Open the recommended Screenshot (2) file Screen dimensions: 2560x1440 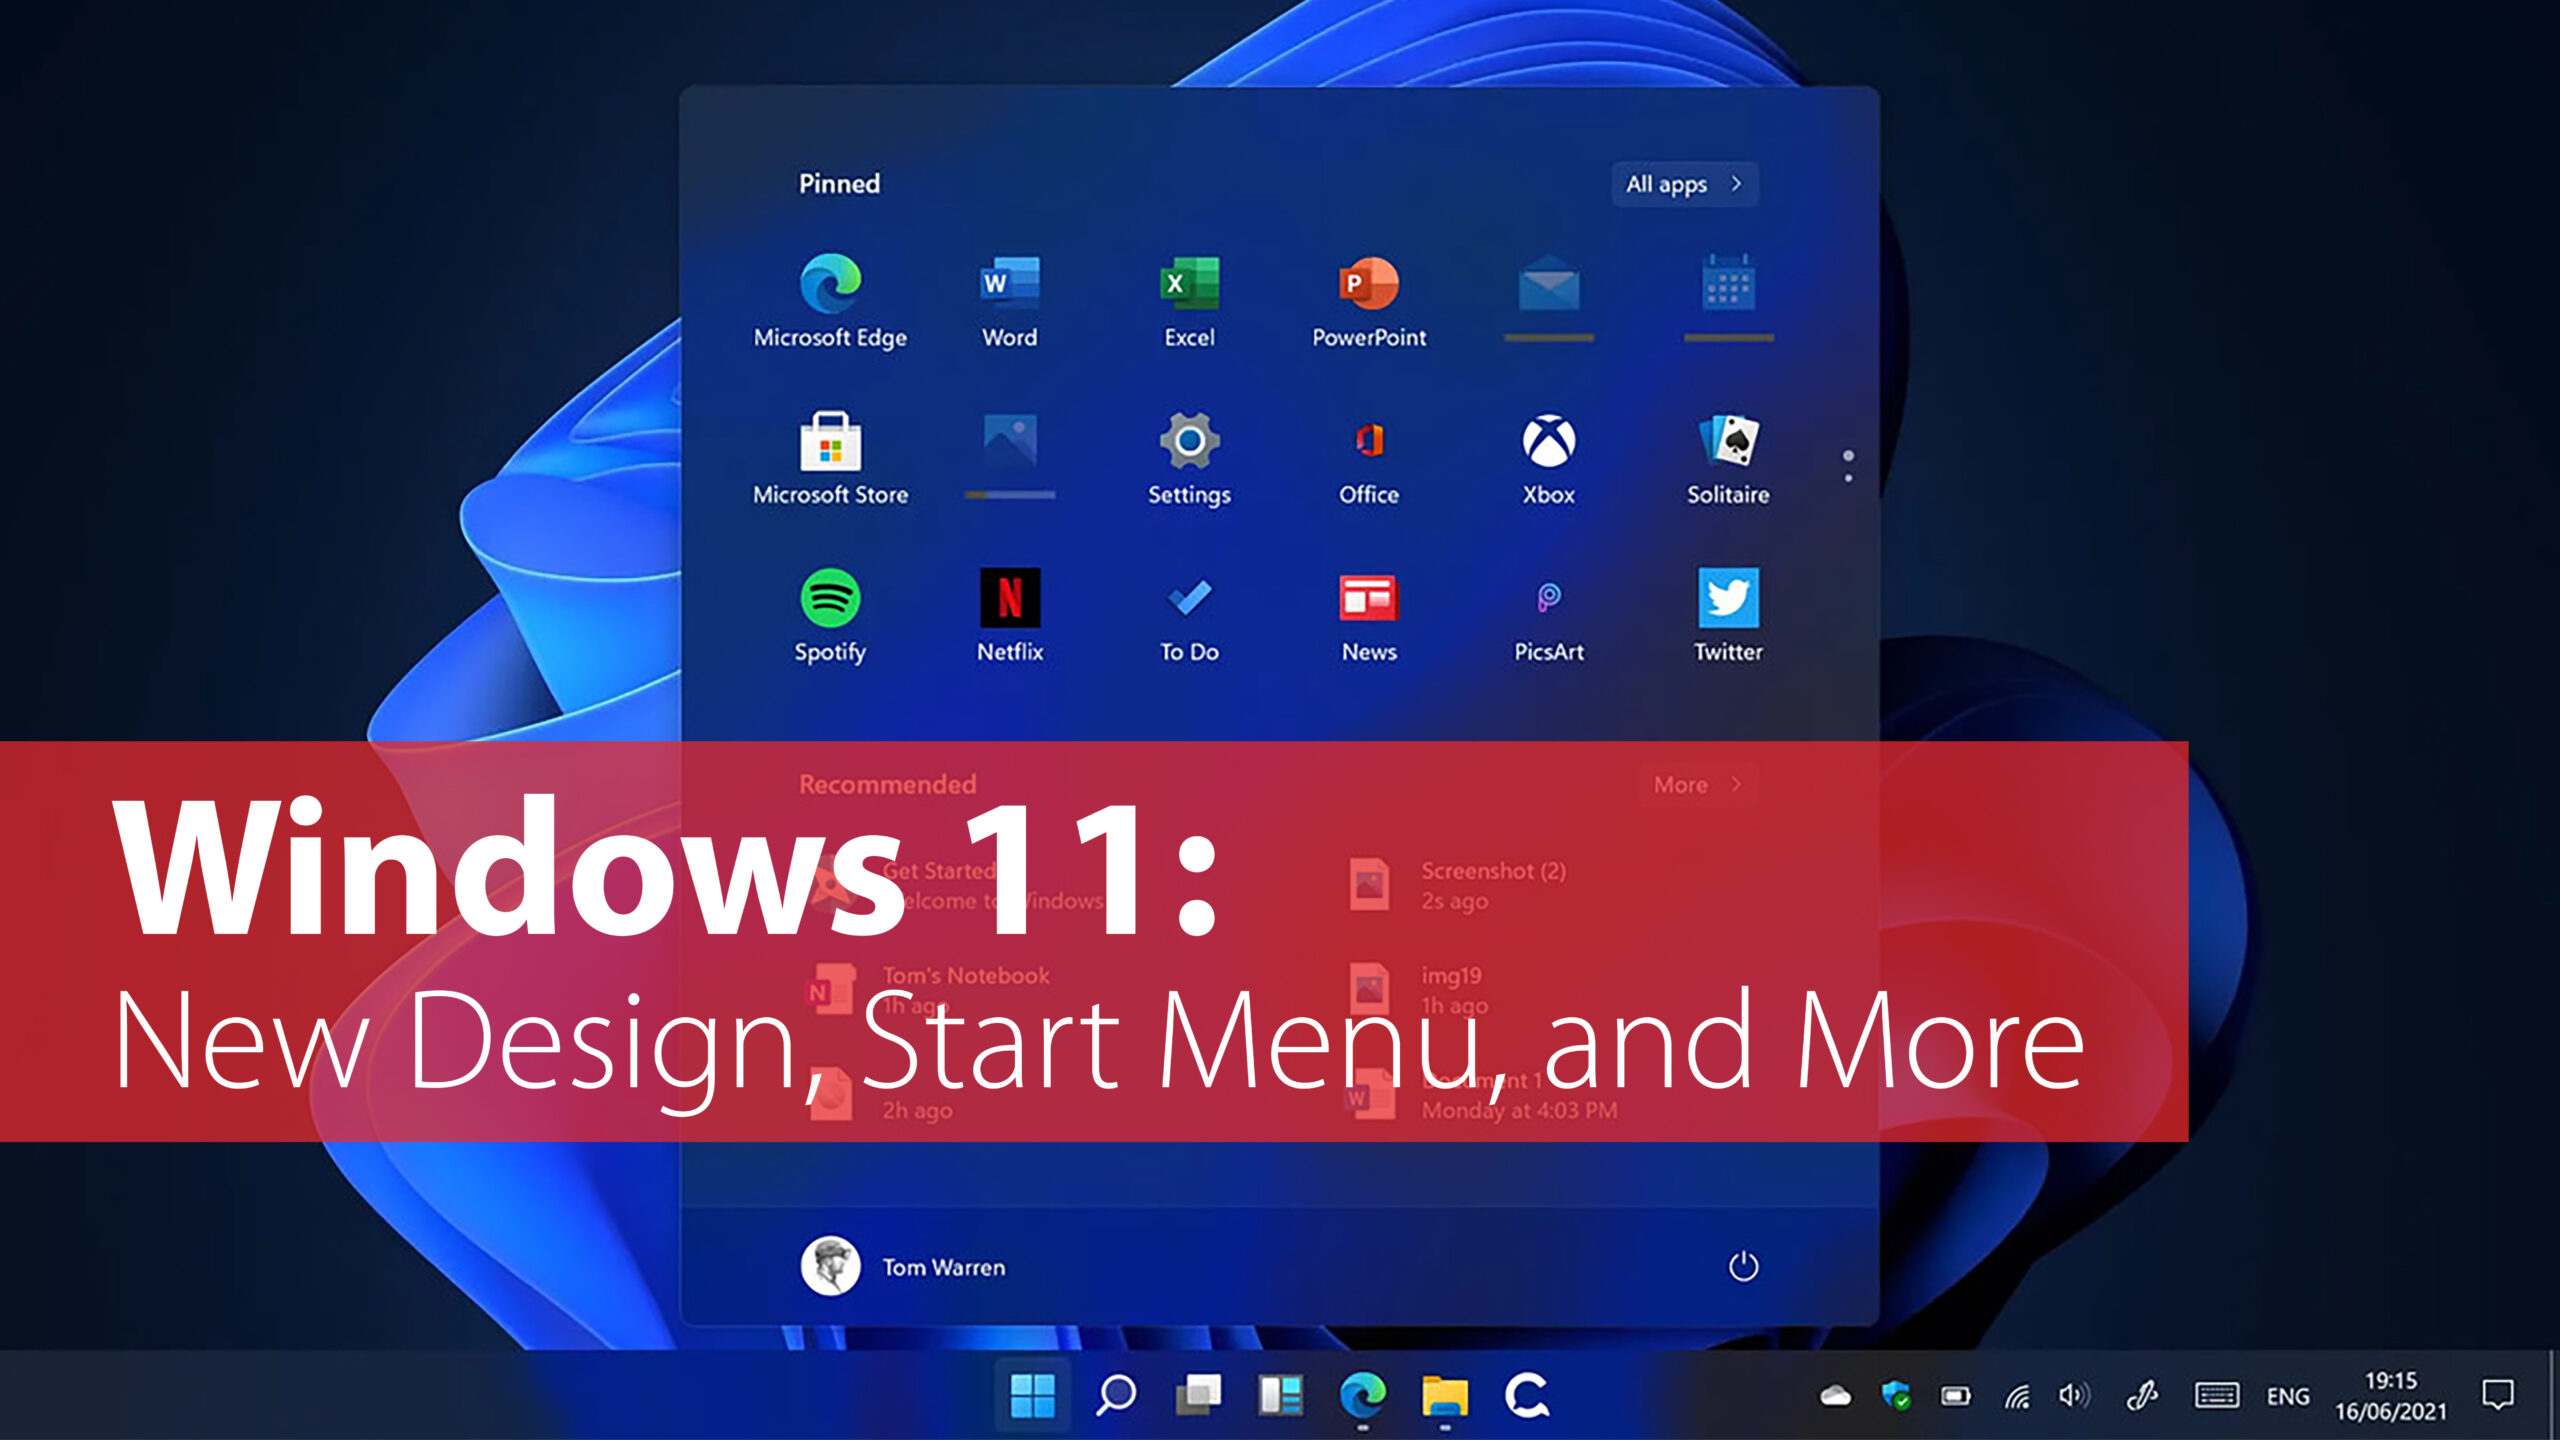point(1458,885)
